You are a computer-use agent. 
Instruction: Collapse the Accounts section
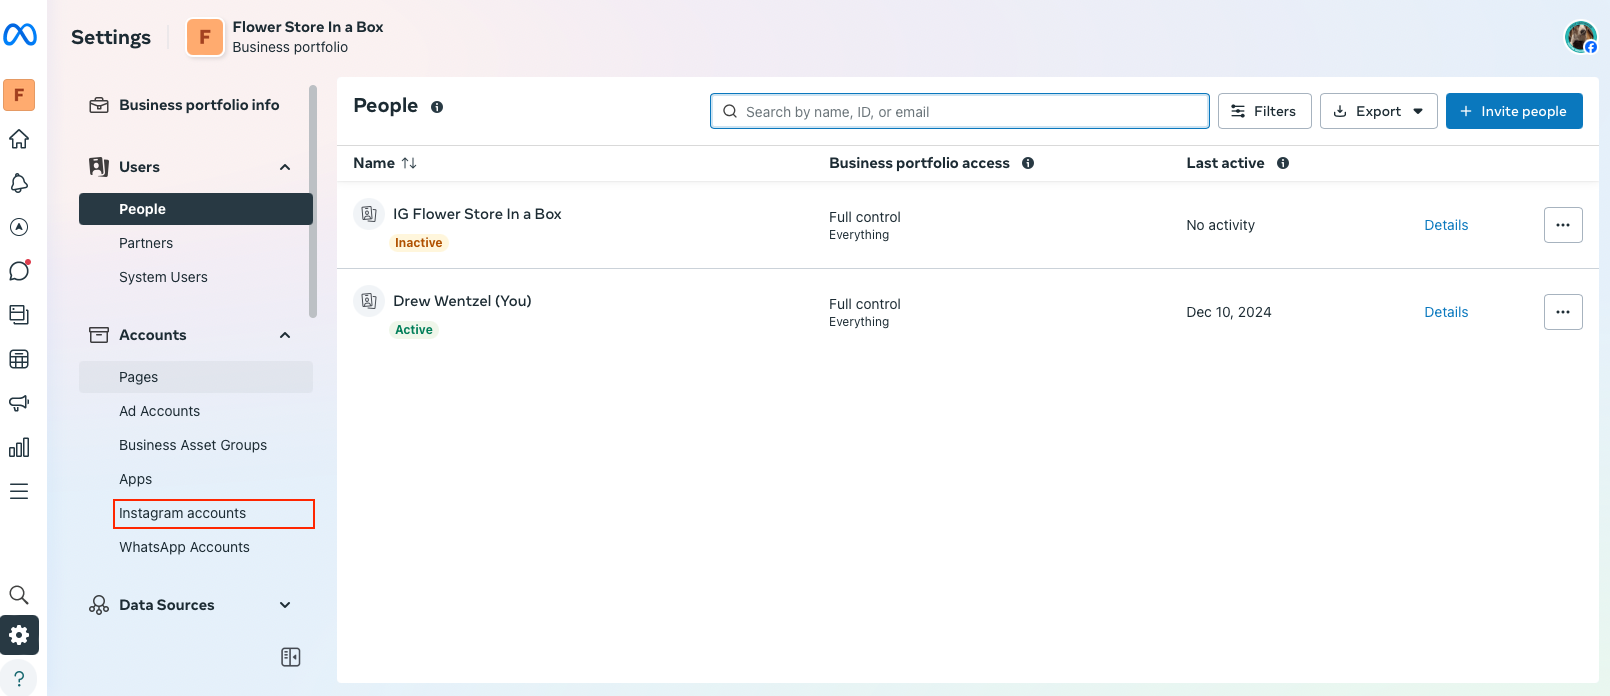[285, 335]
